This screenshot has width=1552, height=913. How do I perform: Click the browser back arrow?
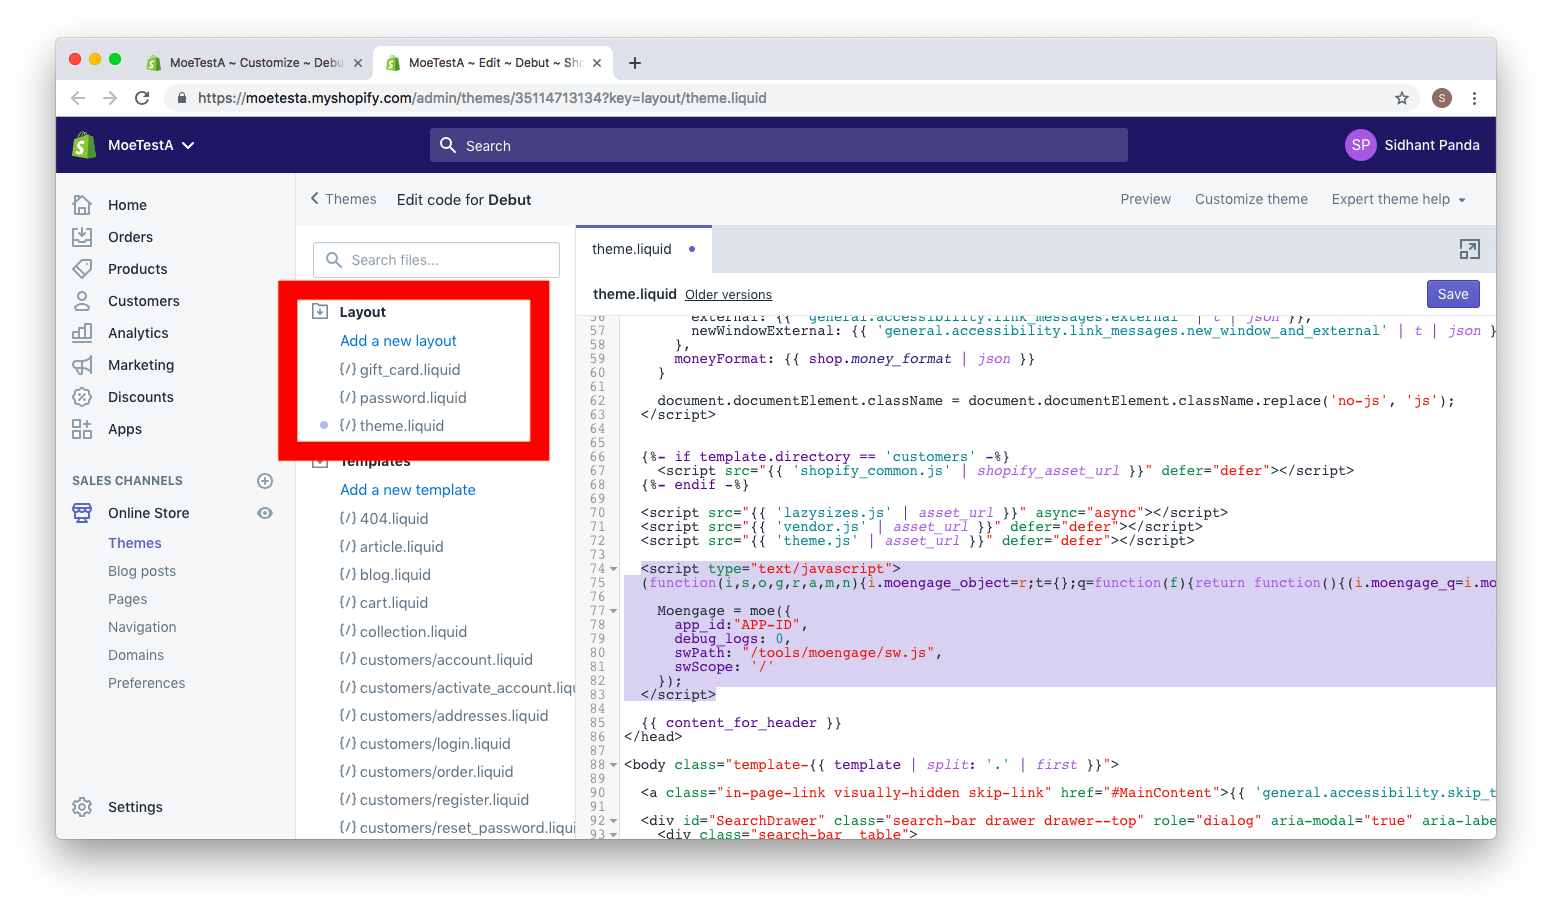click(78, 98)
